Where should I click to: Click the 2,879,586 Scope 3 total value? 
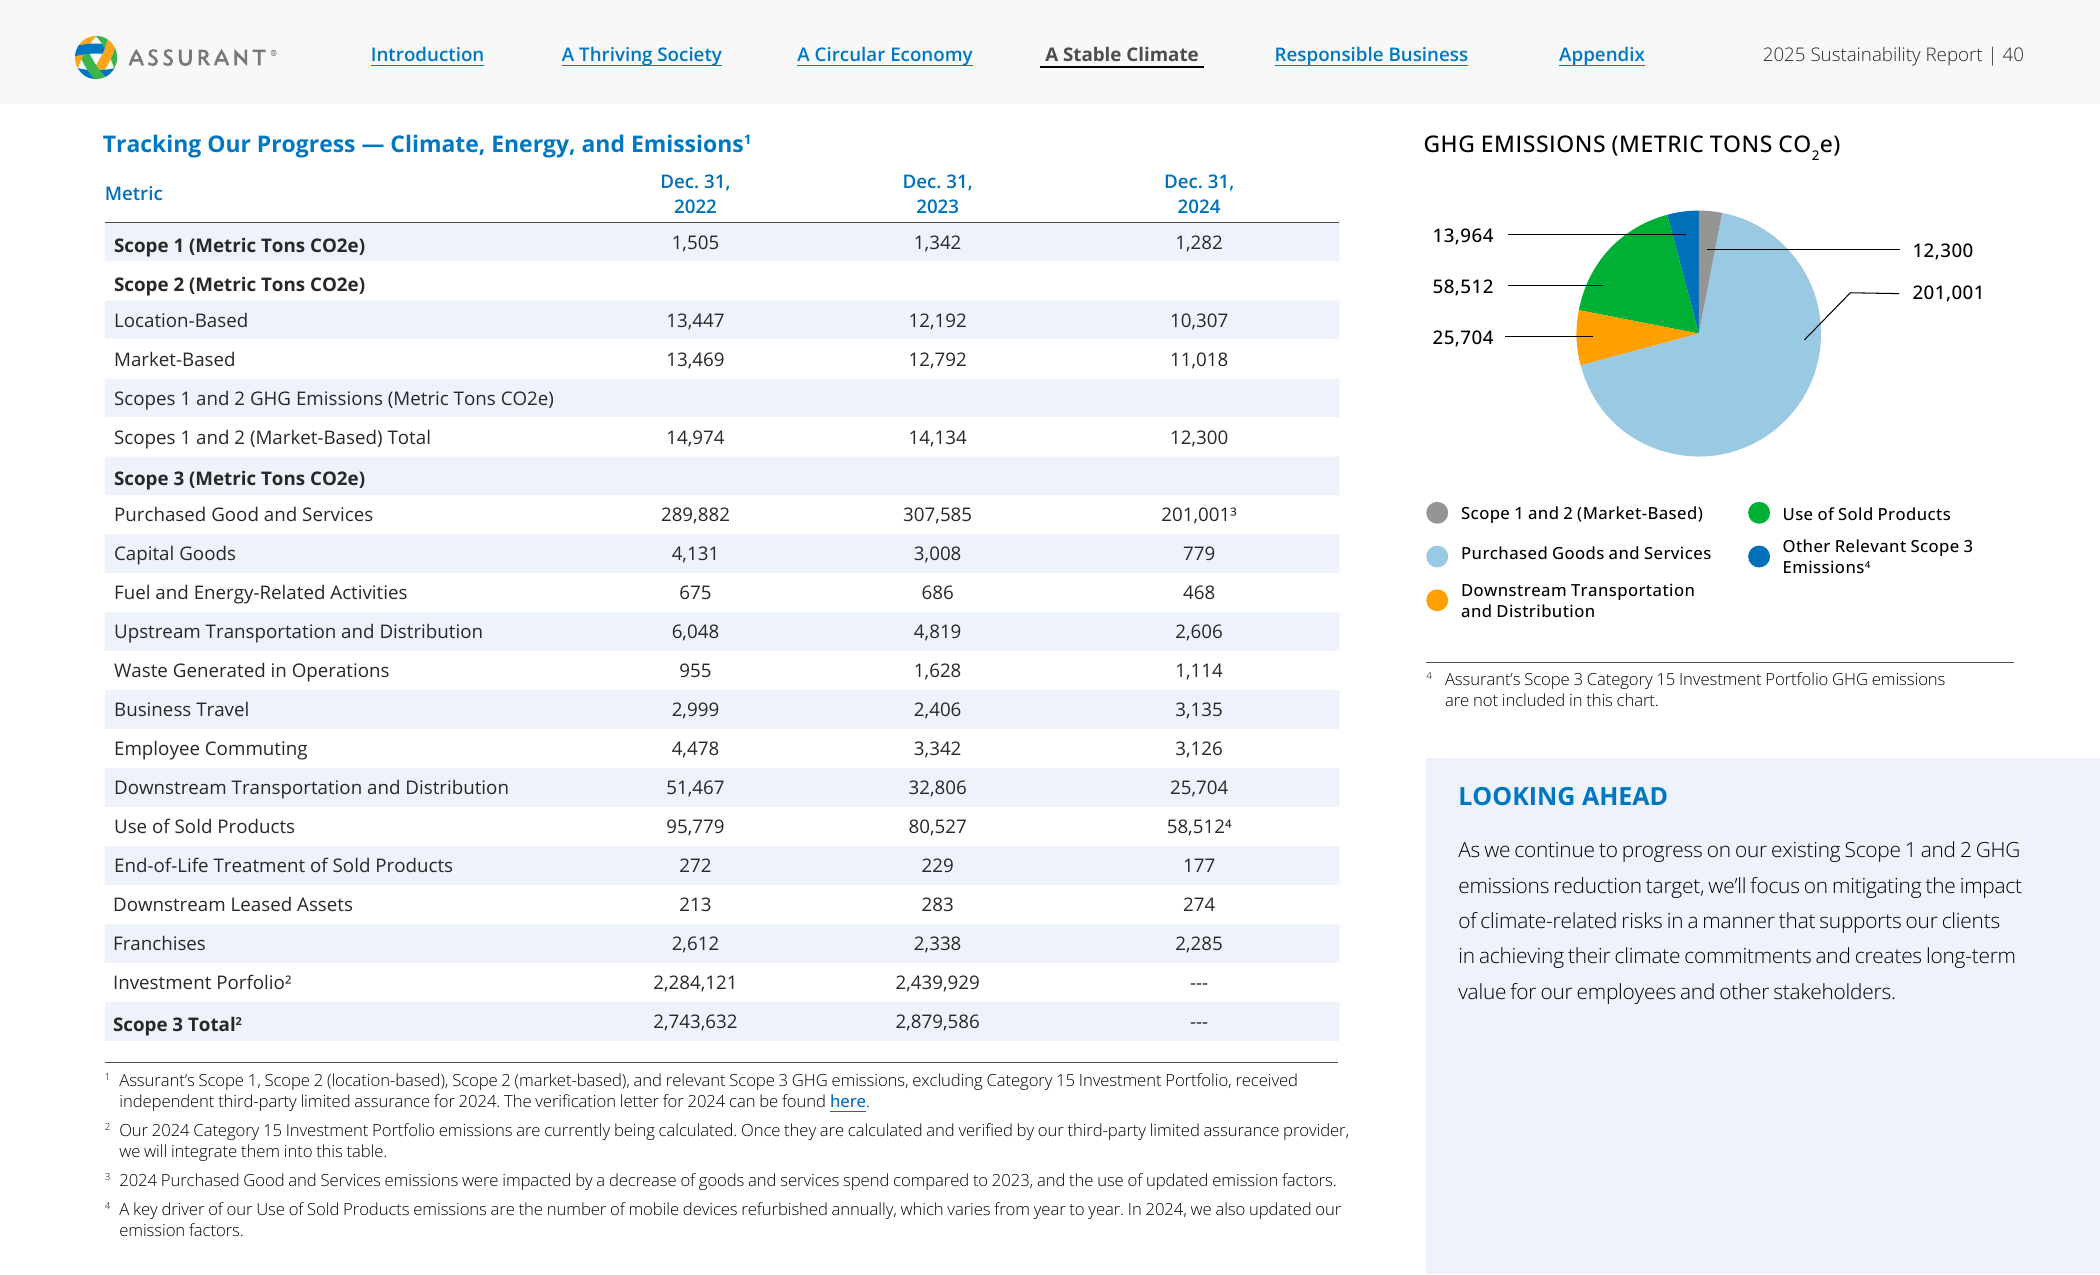pos(937,1021)
